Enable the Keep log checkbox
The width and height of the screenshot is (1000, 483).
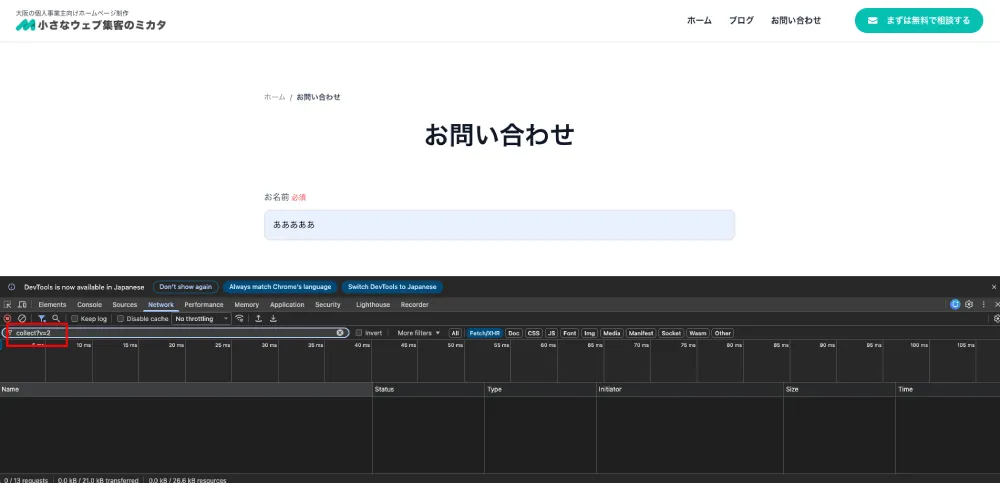pos(75,318)
